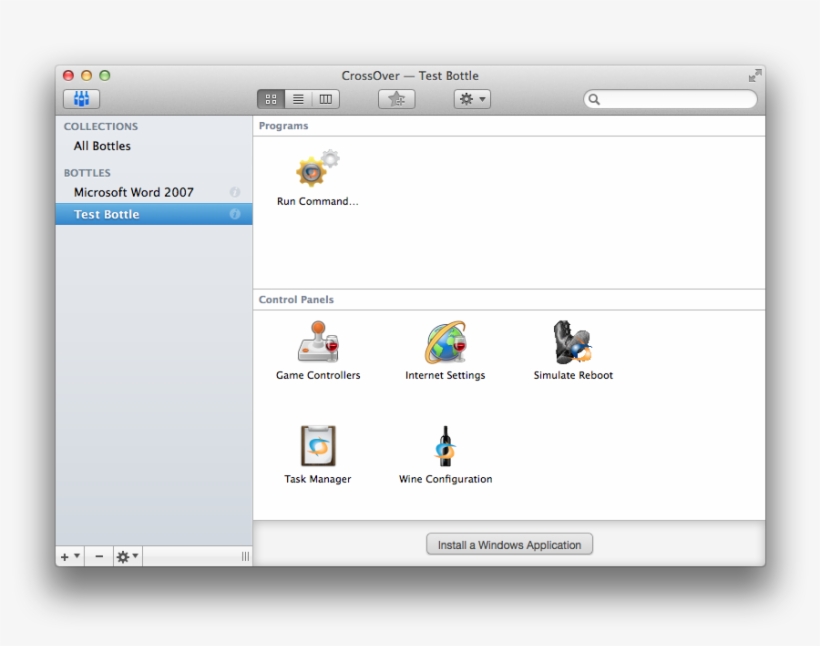
Task: Open the Game Controllers control panel
Action: (x=318, y=345)
